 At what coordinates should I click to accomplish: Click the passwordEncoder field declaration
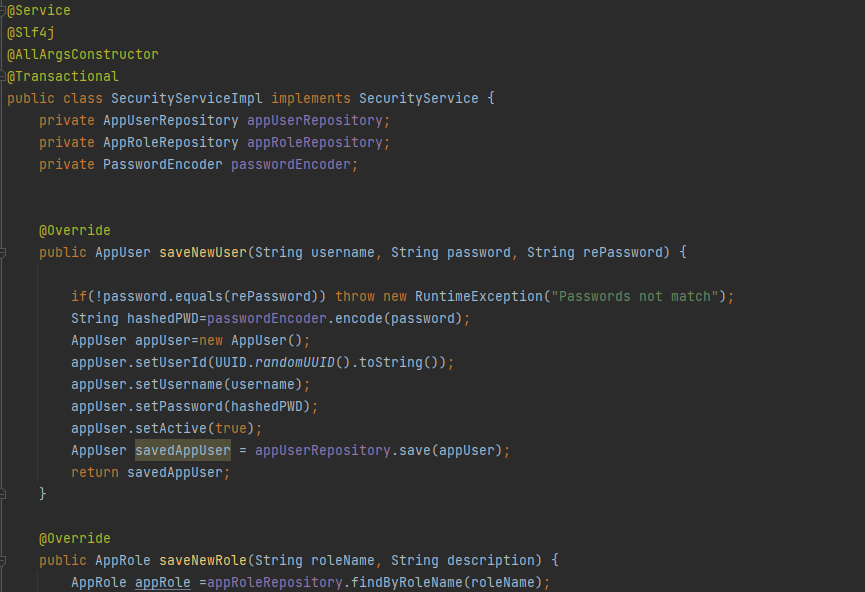pyautogui.click(x=290, y=164)
